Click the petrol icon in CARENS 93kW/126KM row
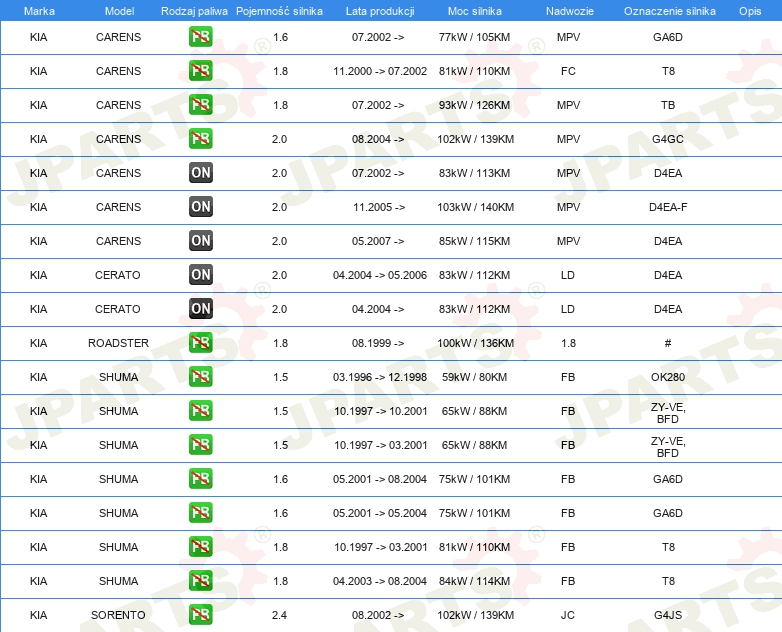Image resolution: width=782 pixels, height=632 pixels. click(x=200, y=105)
